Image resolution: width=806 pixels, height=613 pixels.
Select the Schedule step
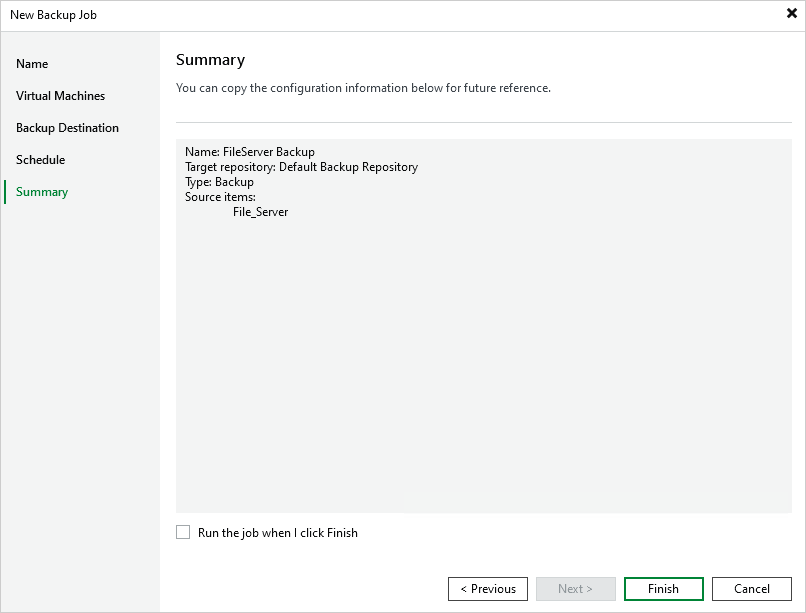pos(40,159)
